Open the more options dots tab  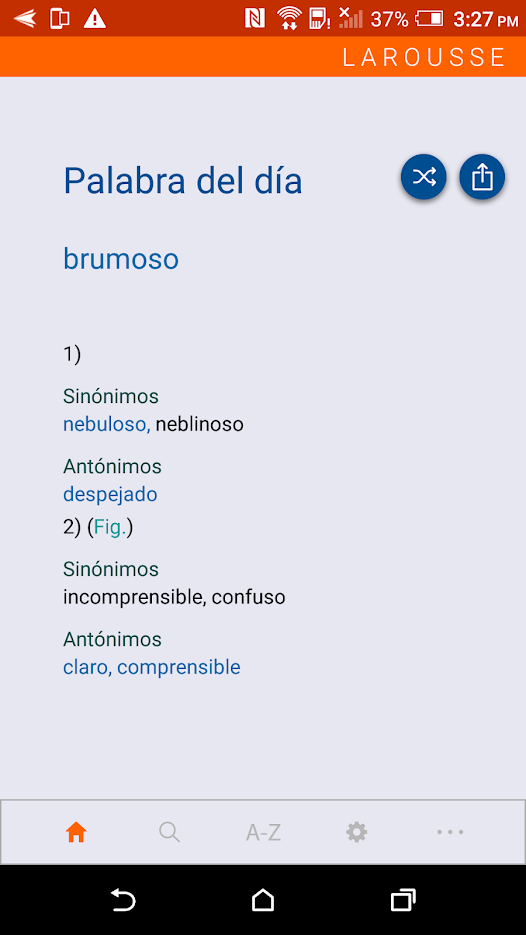[450, 832]
